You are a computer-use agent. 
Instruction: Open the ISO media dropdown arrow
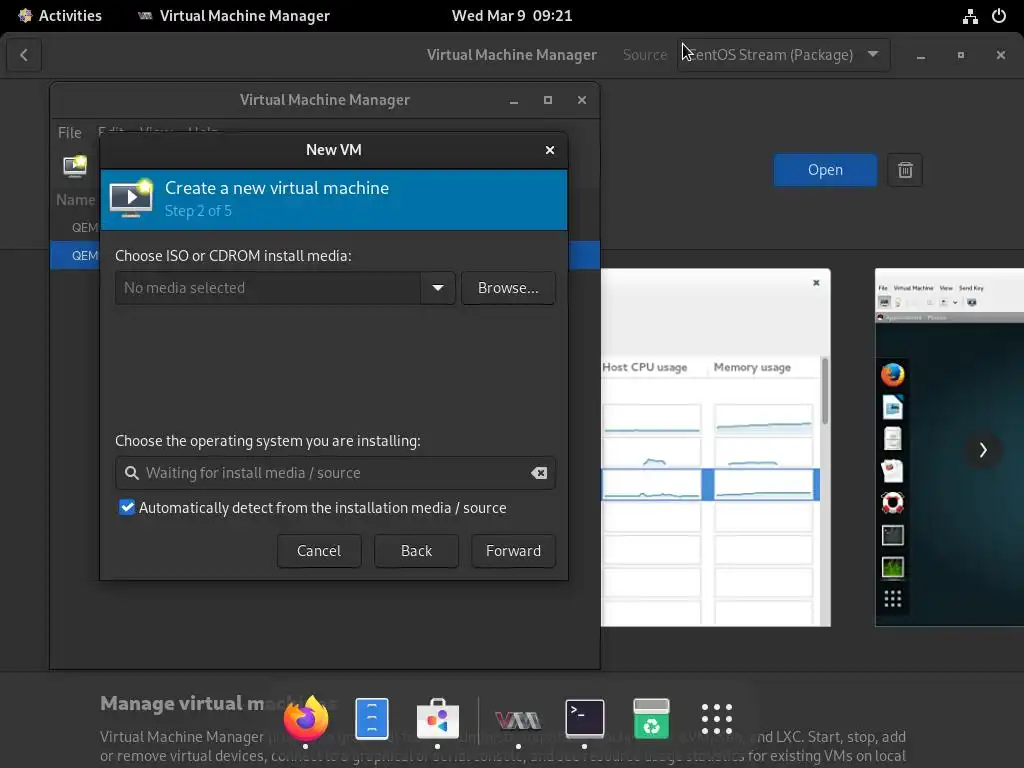pos(438,288)
